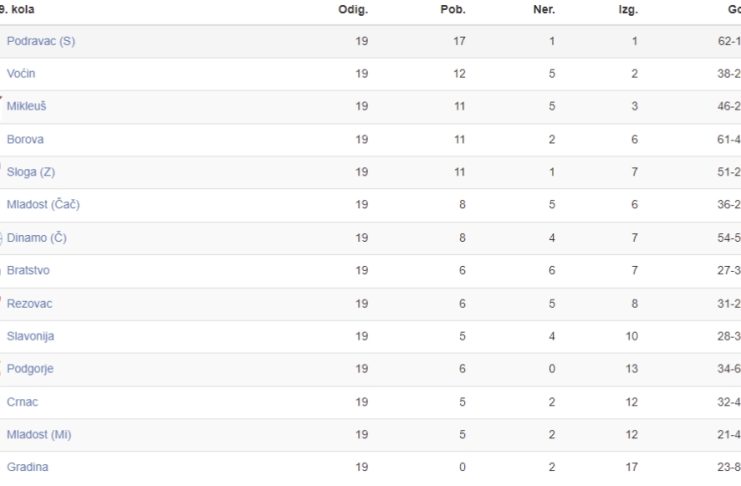This screenshot has height=486, width=741.
Task: Click Podravac's goal difference 62-1 cell
Action: (x=729, y=41)
